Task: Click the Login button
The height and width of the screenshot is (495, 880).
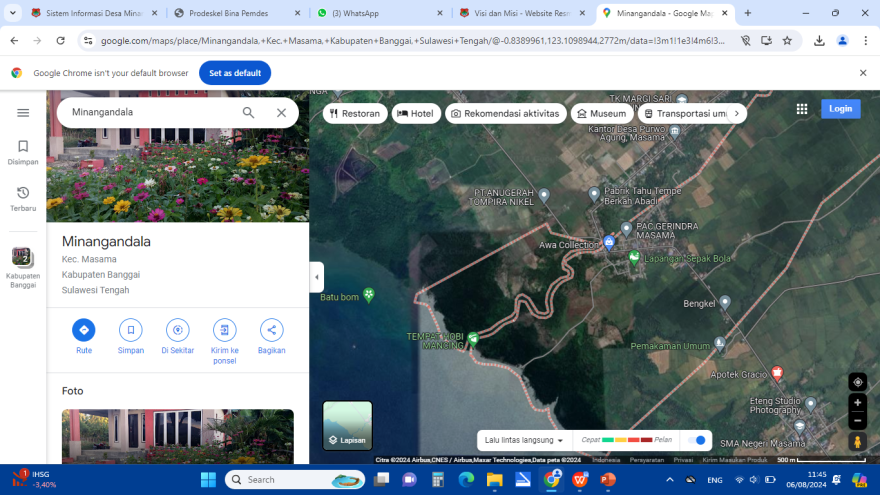Action: click(841, 109)
